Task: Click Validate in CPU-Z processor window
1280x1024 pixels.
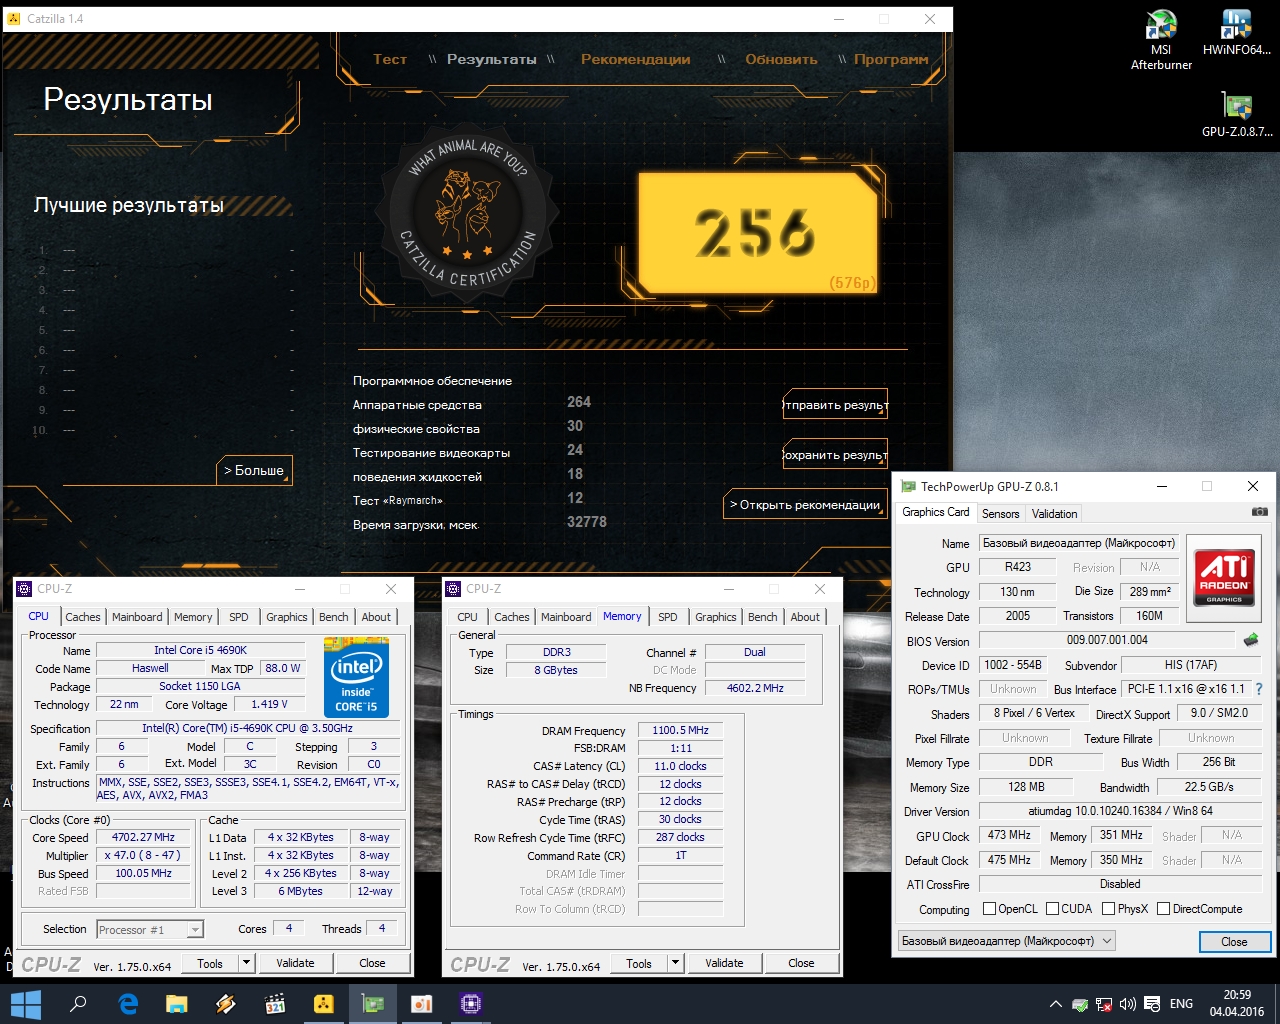Action: coord(295,963)
